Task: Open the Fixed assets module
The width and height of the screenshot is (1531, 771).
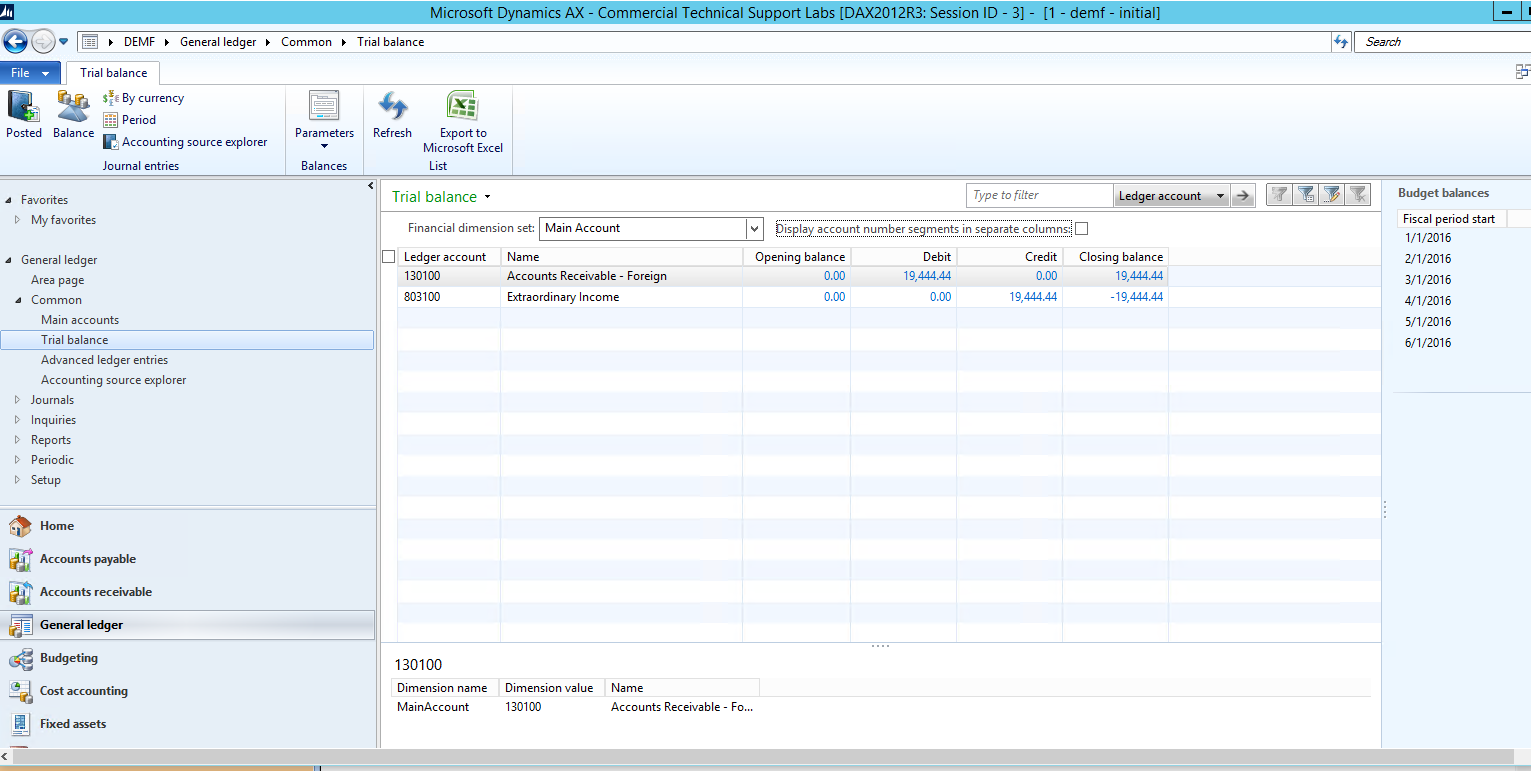Action: (x=72, y=723)
